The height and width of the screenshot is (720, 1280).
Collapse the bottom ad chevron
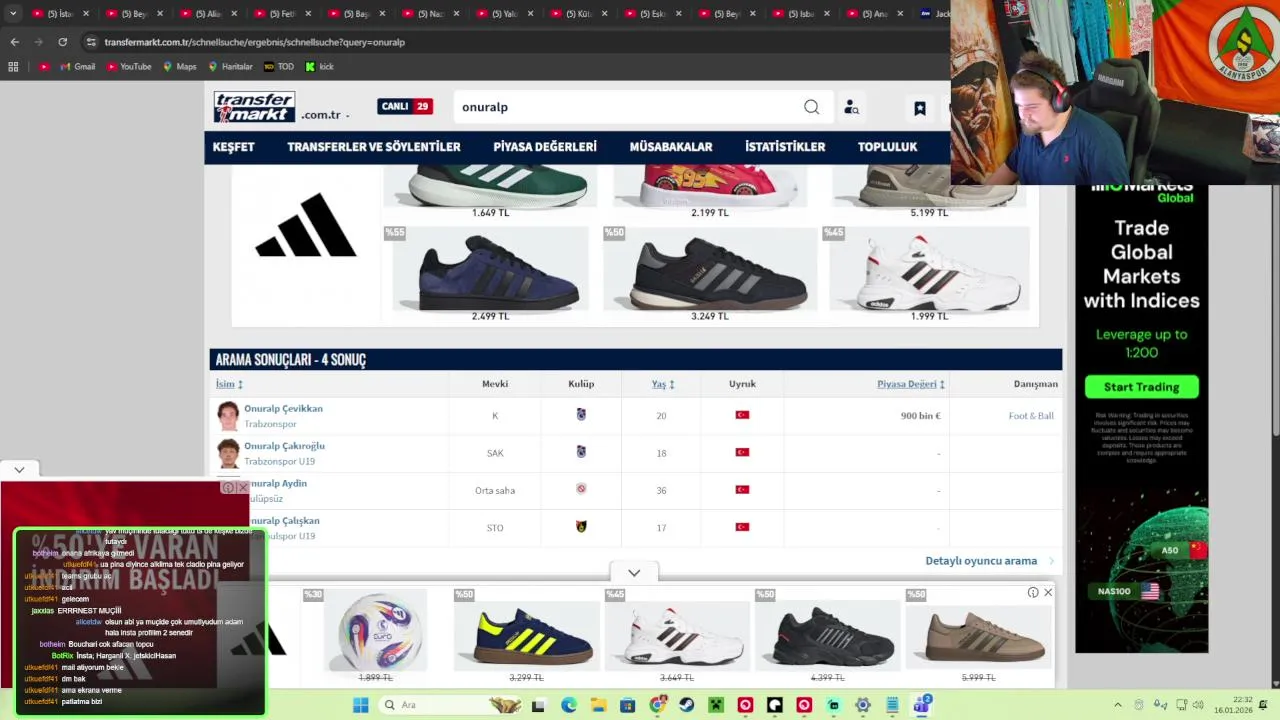(x=634, y=573)
